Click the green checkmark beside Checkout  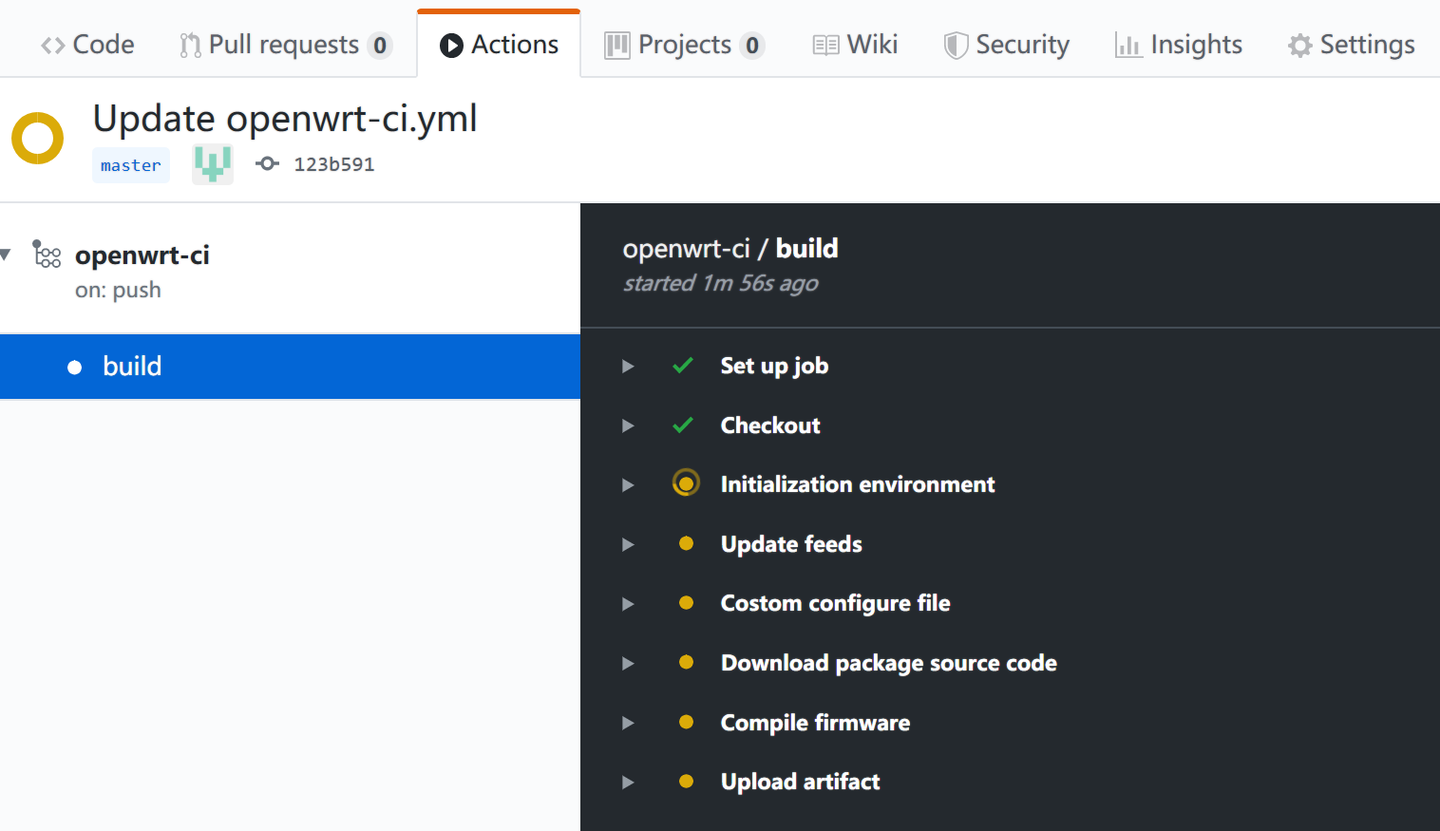(683, 424)
